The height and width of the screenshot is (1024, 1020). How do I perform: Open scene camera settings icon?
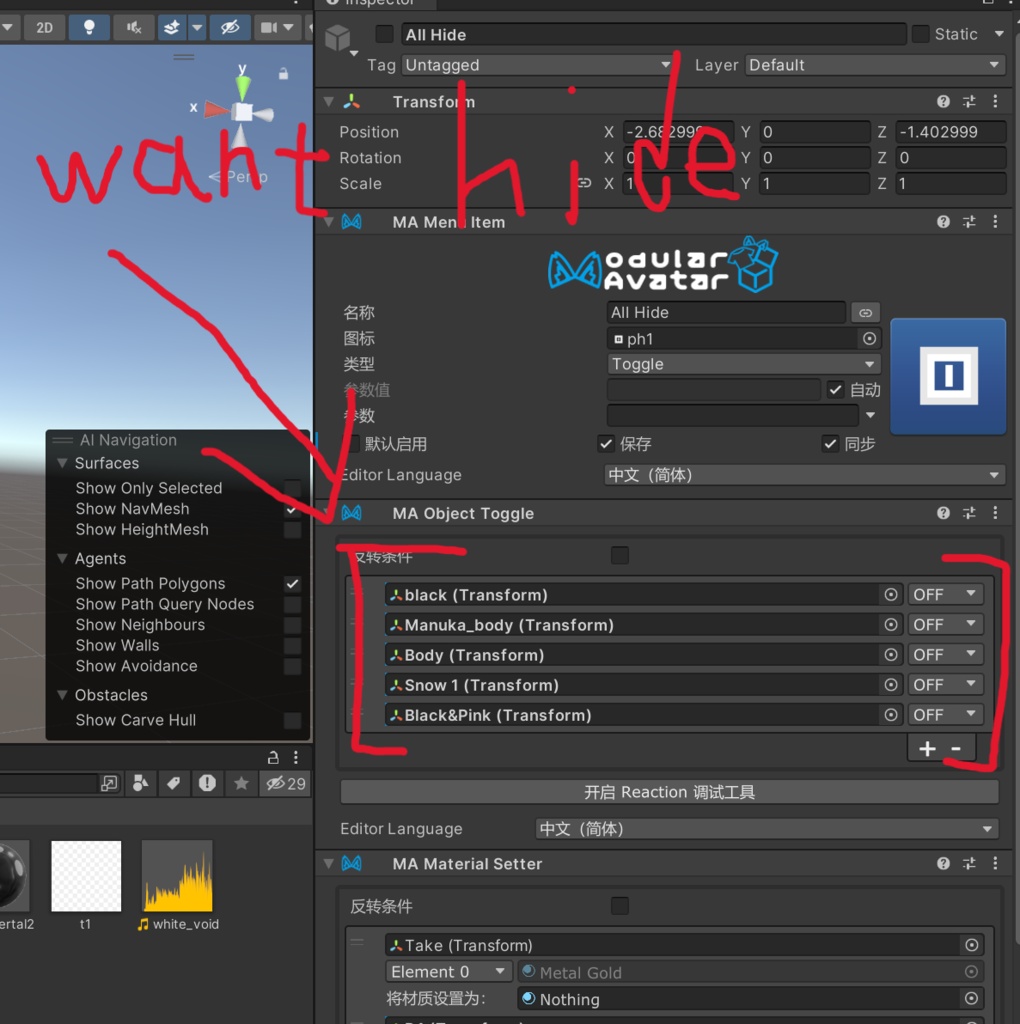[x=269, y=27]
